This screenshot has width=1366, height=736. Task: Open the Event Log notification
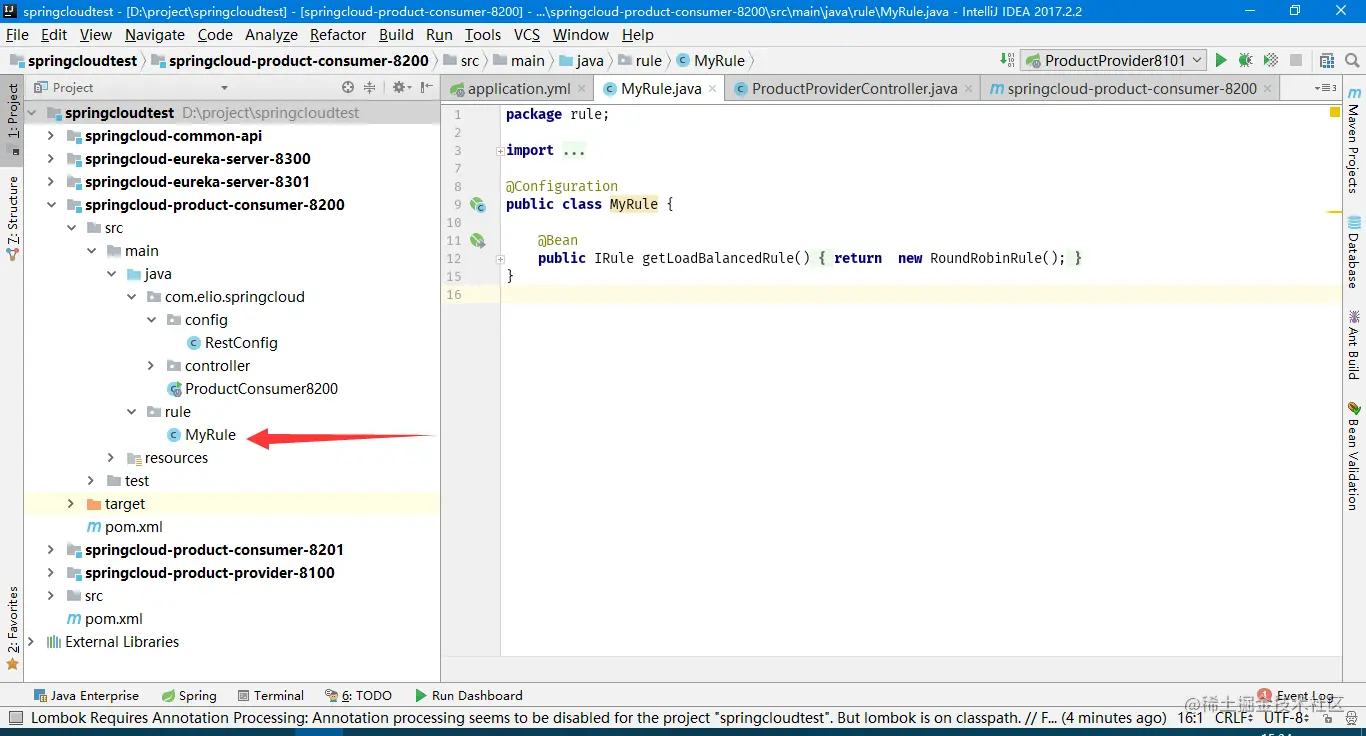[x=1296, y=695]
